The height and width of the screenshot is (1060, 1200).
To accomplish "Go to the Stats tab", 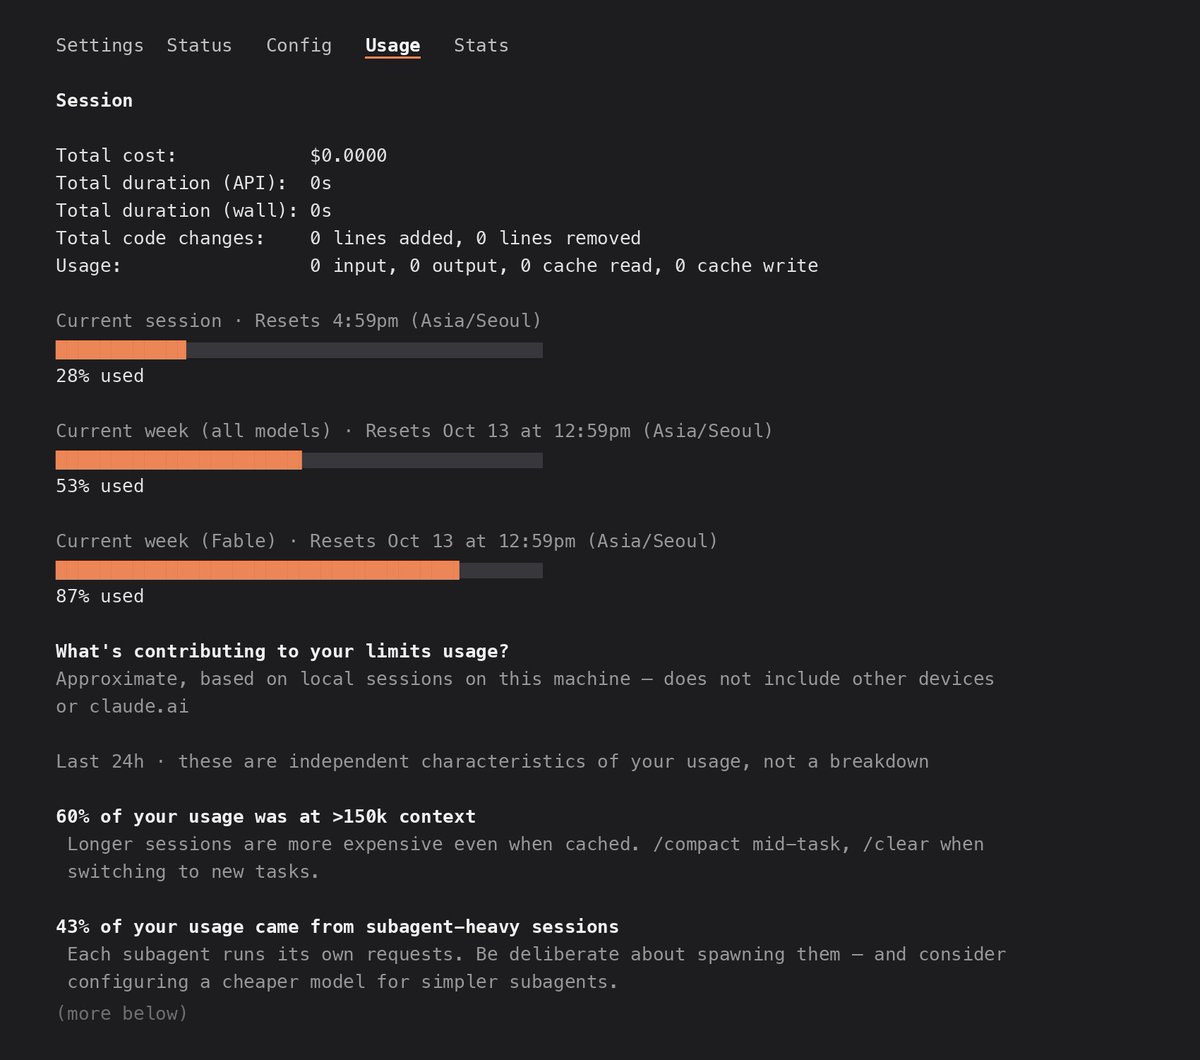I will click(x=481, y=45).
